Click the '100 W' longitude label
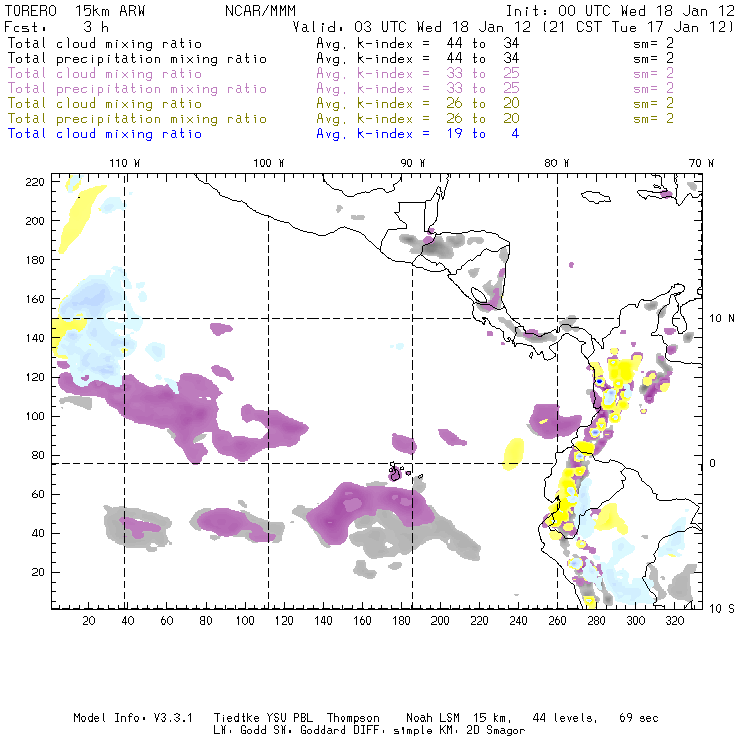The width and height of the screenshot is (740, 740). point(269,163)
